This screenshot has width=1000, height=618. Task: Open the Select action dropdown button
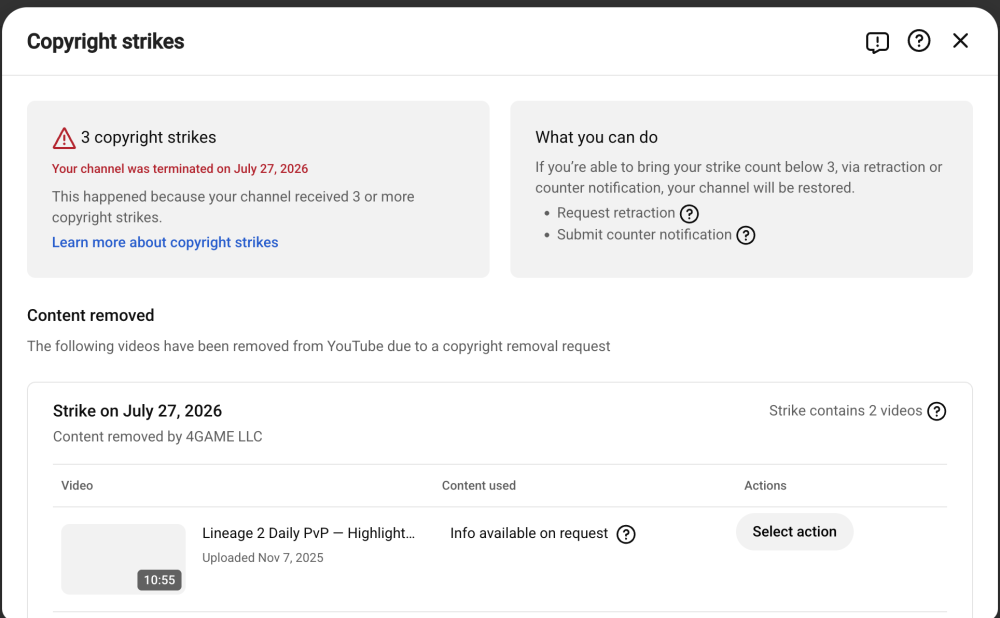pos(794,532)
